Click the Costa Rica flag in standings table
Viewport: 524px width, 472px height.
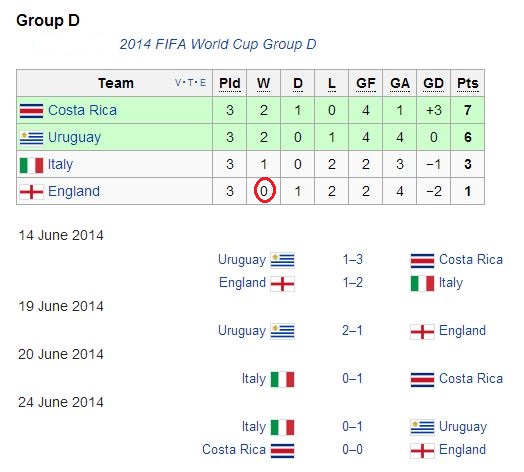31,111
